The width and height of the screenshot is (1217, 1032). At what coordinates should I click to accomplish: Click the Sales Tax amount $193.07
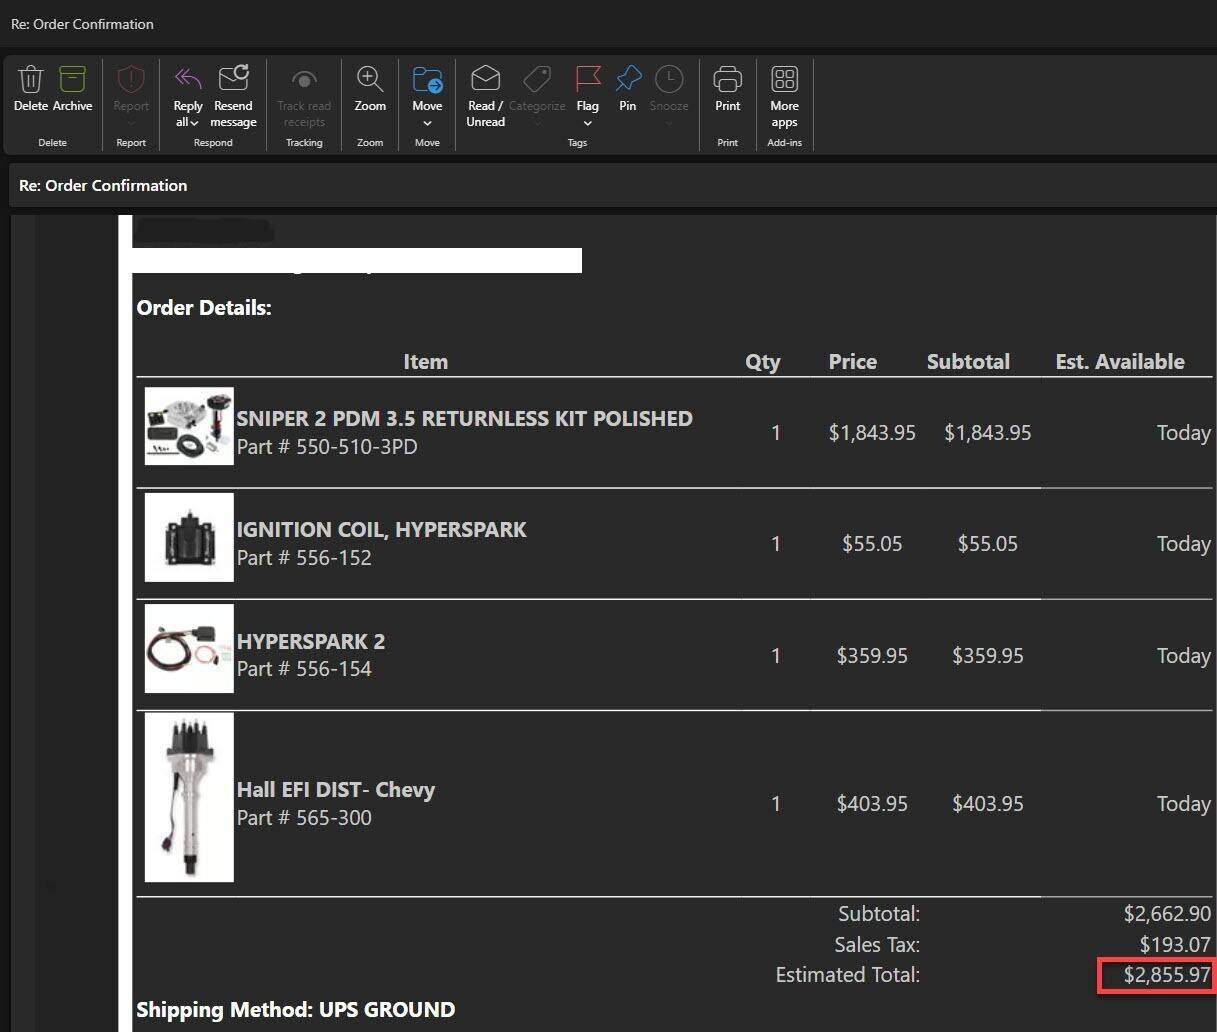pos(1175,944)
